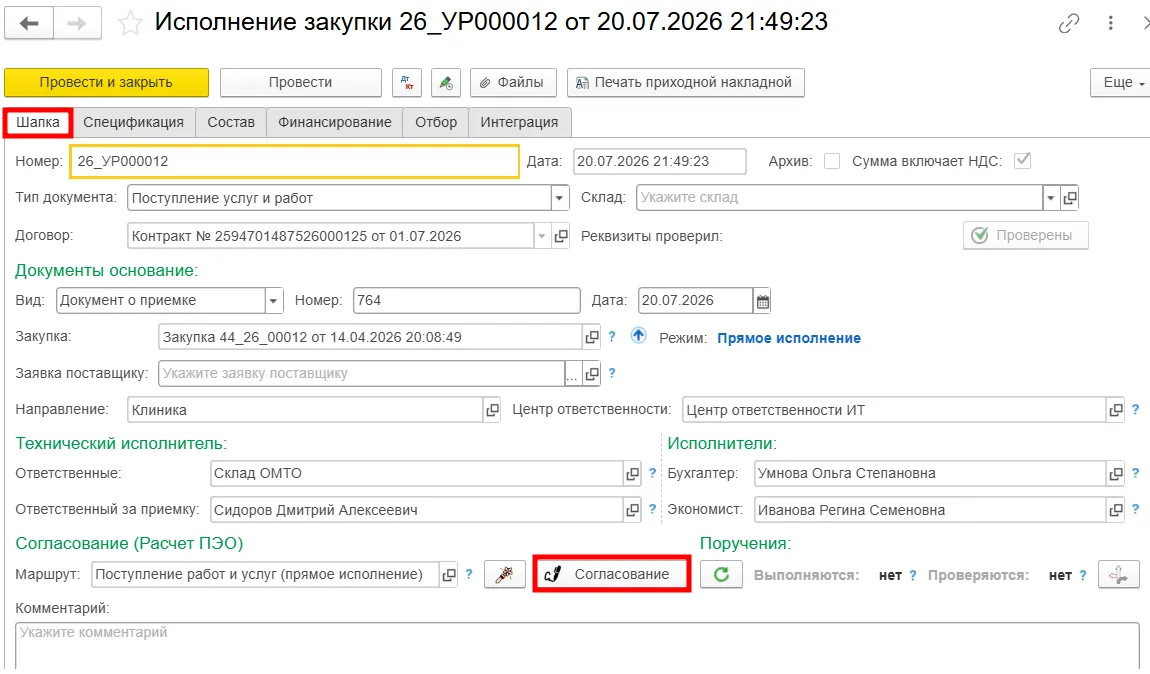Click the route wand tool icon
Screen dimensions: 1150x674
coord(505,574)
